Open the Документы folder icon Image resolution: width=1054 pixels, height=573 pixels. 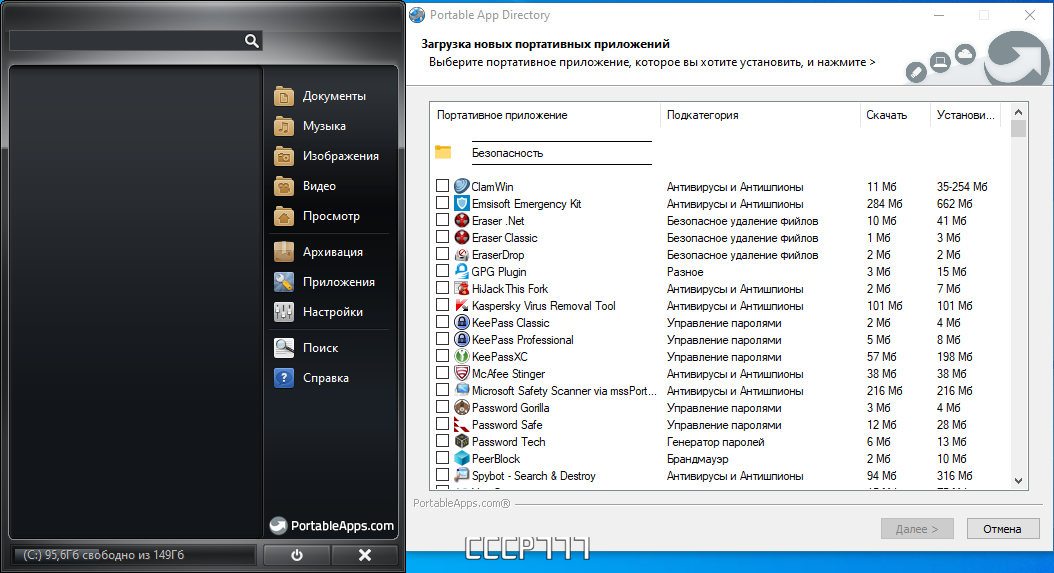(284, 96)
